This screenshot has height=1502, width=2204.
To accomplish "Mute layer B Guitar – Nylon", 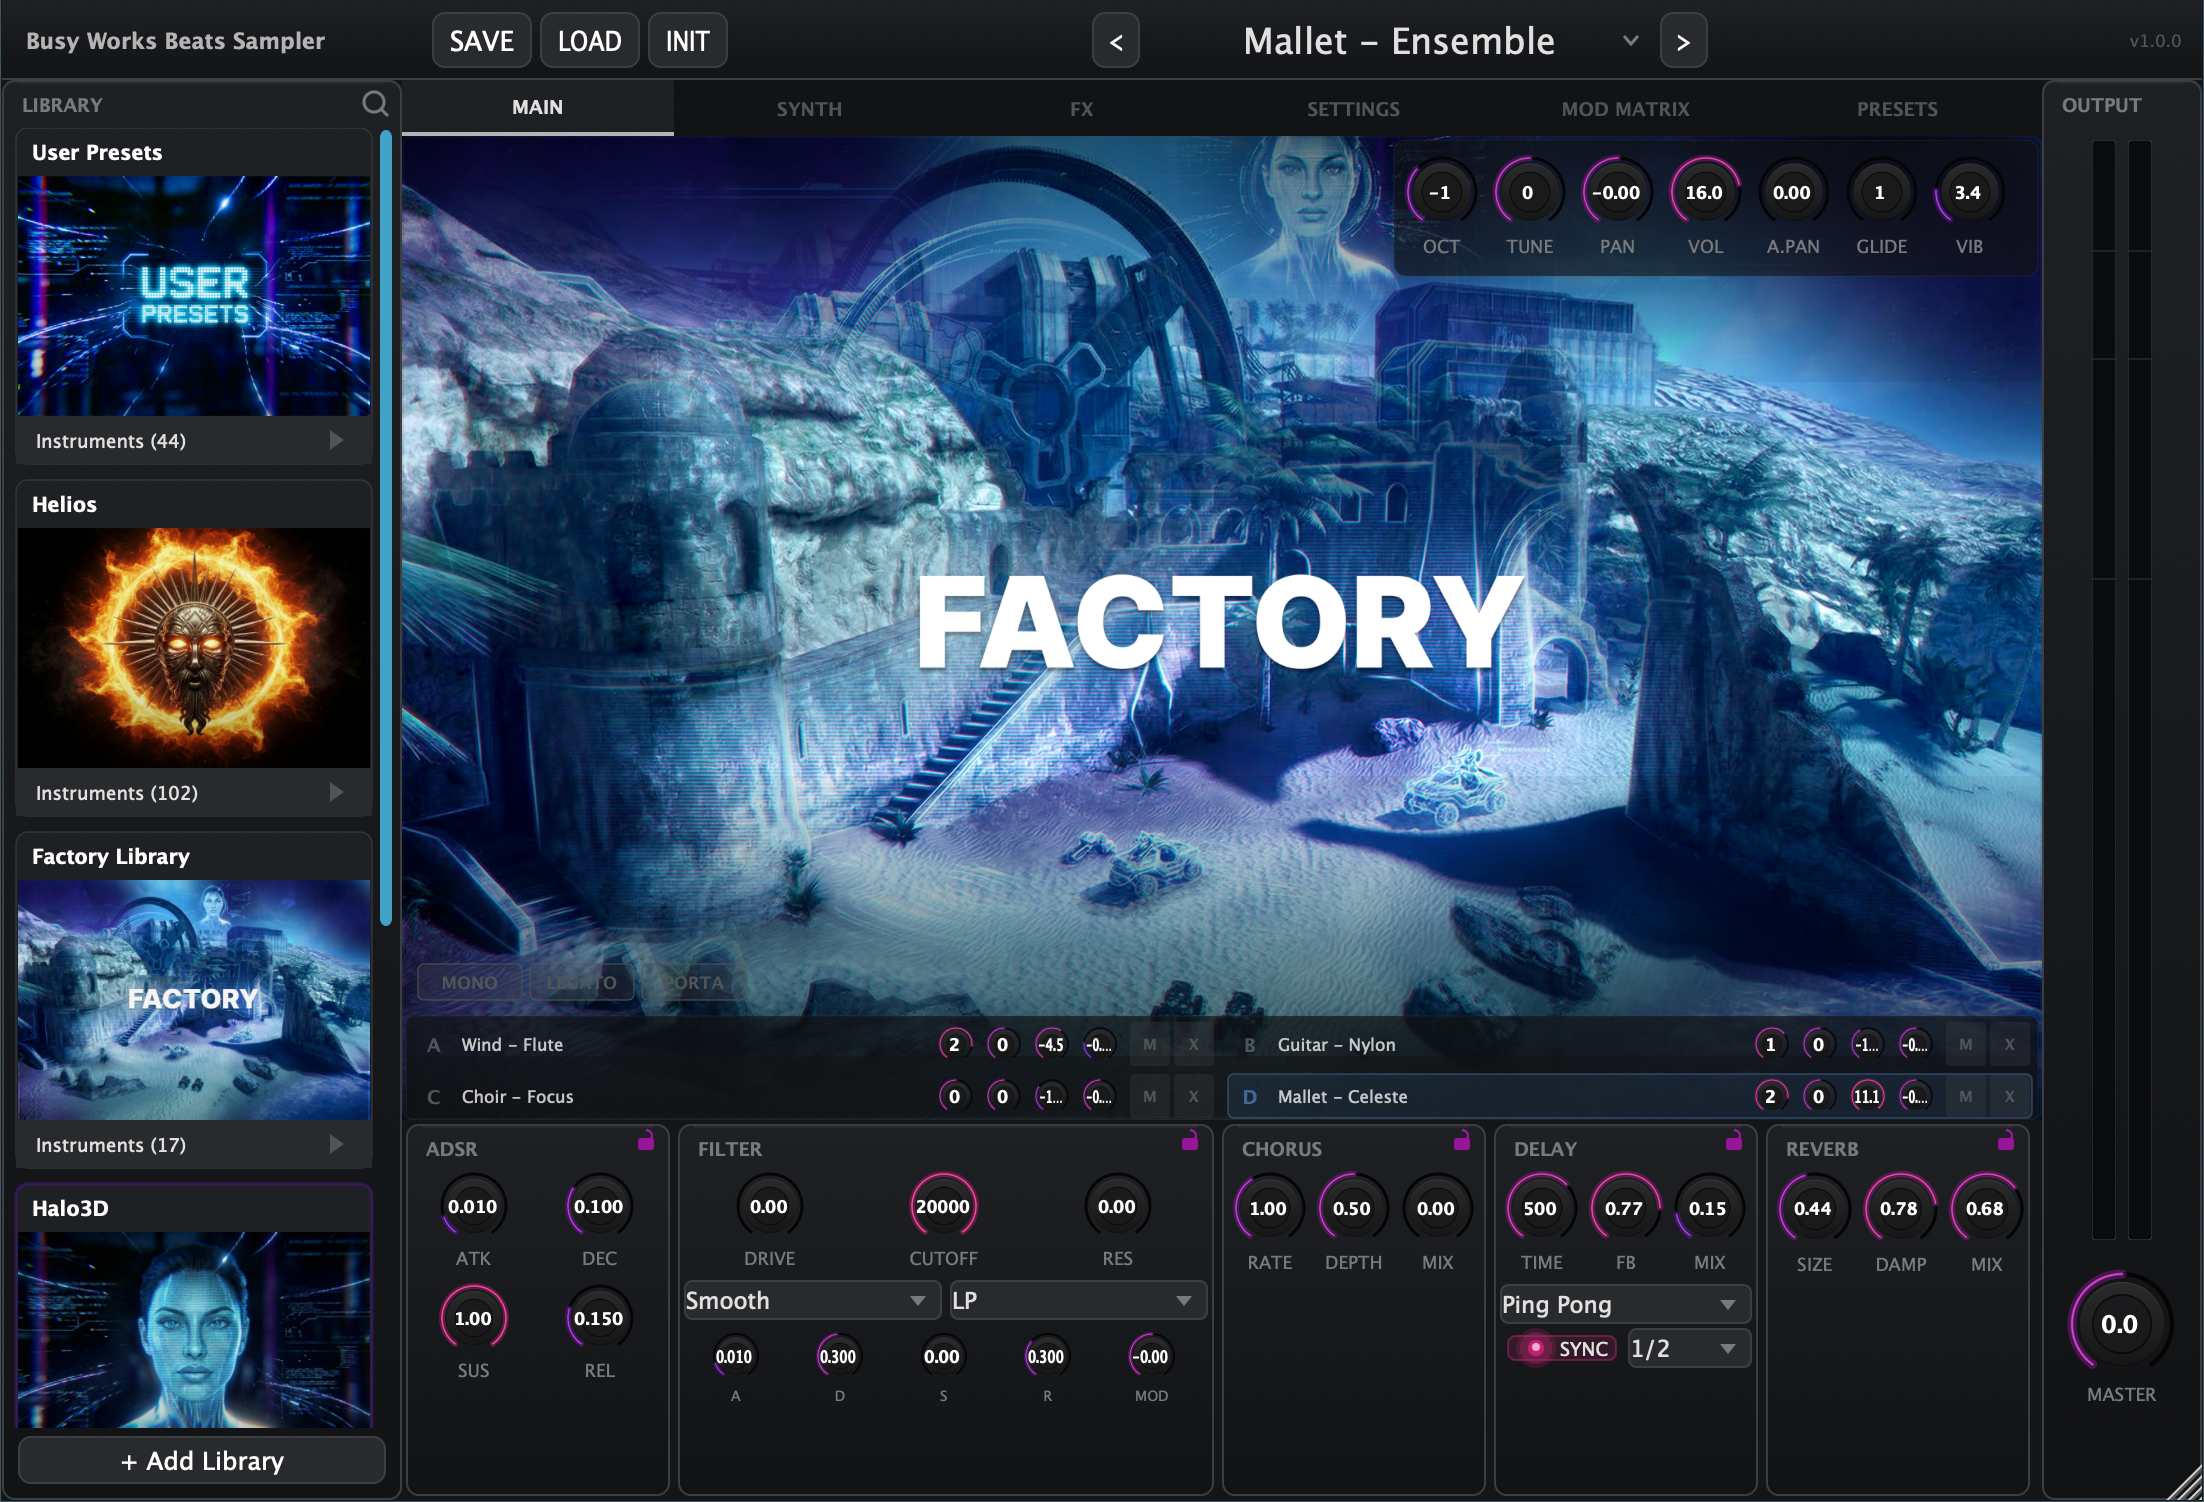I will click(1965, 1044).
